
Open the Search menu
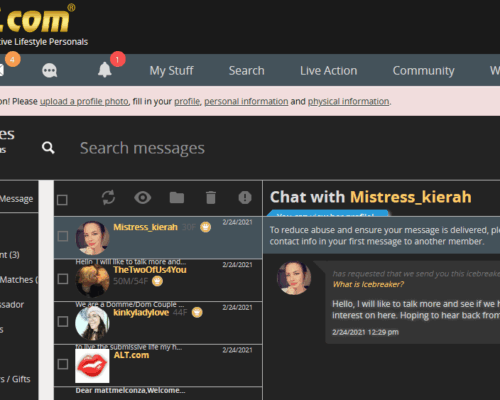247,71
